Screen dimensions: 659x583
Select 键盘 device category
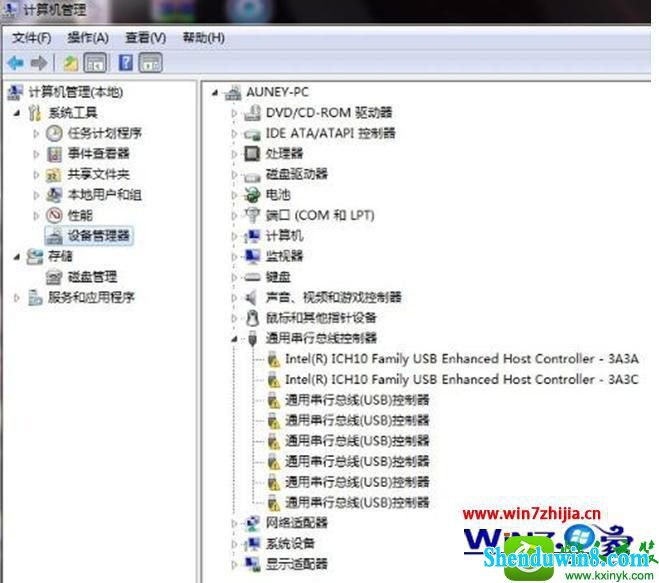pyautogui.click(x=278, y=277)
